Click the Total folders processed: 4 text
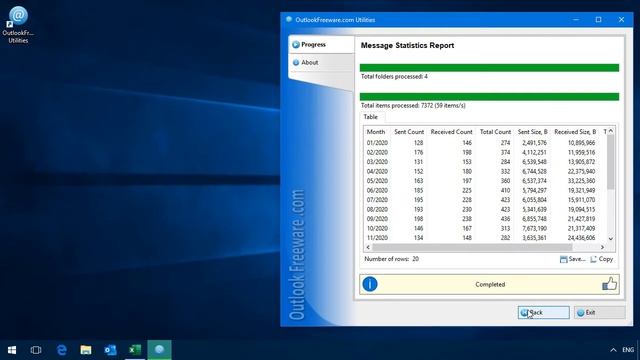Image resolution: width=640 pixels, height=360 pixels. tap(394, 76)
